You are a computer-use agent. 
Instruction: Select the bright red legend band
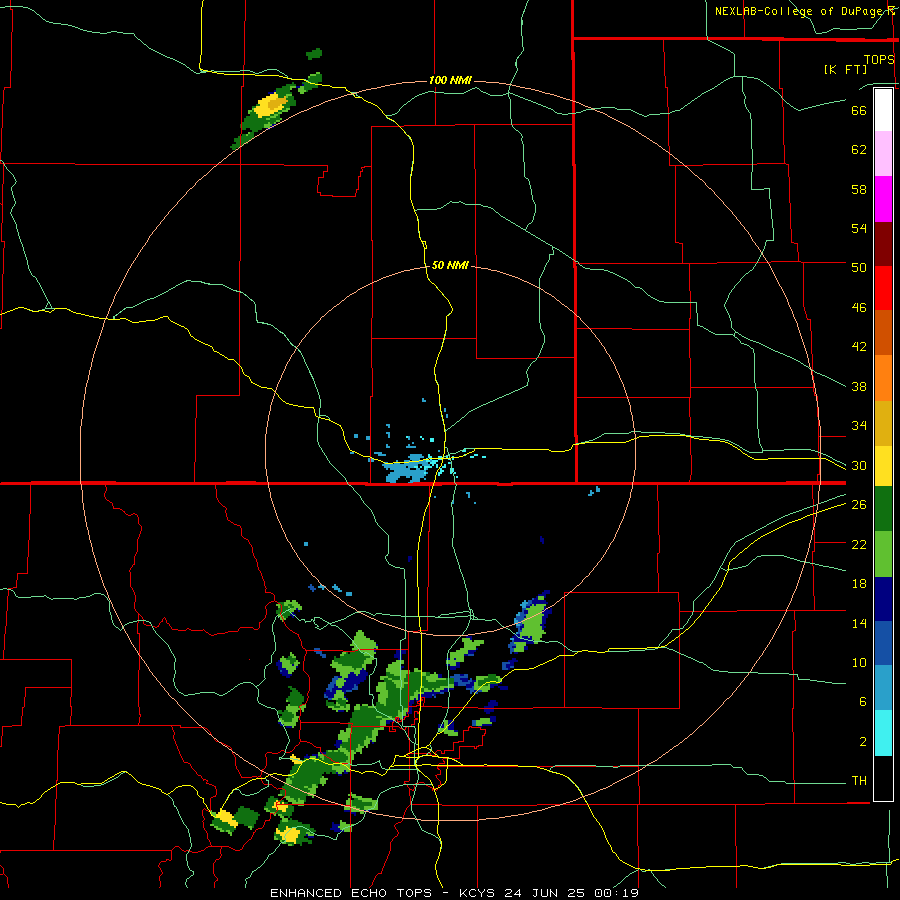tap(883, 288)
